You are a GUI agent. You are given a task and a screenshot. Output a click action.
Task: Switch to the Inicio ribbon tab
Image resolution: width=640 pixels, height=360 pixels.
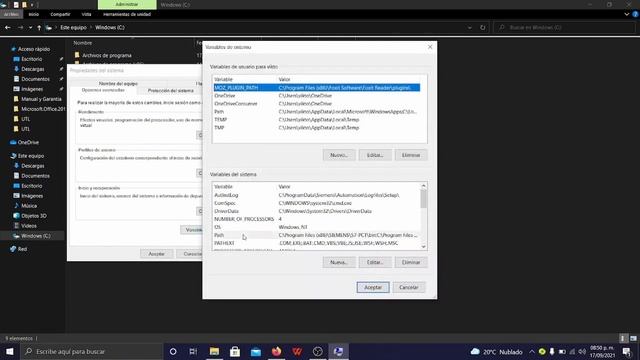(34, 14)
